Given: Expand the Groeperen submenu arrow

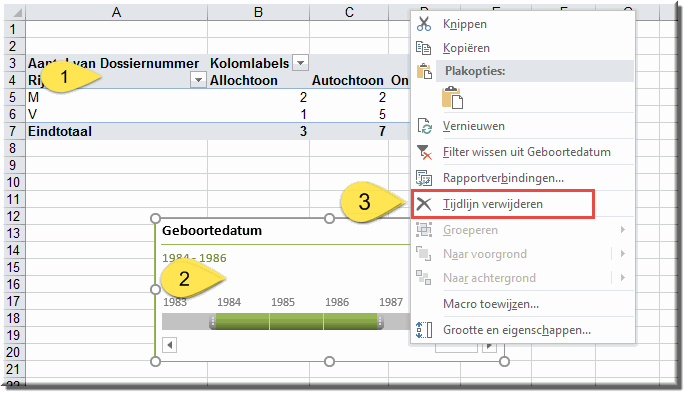Looking at the screenshot, I should (623, 229).
